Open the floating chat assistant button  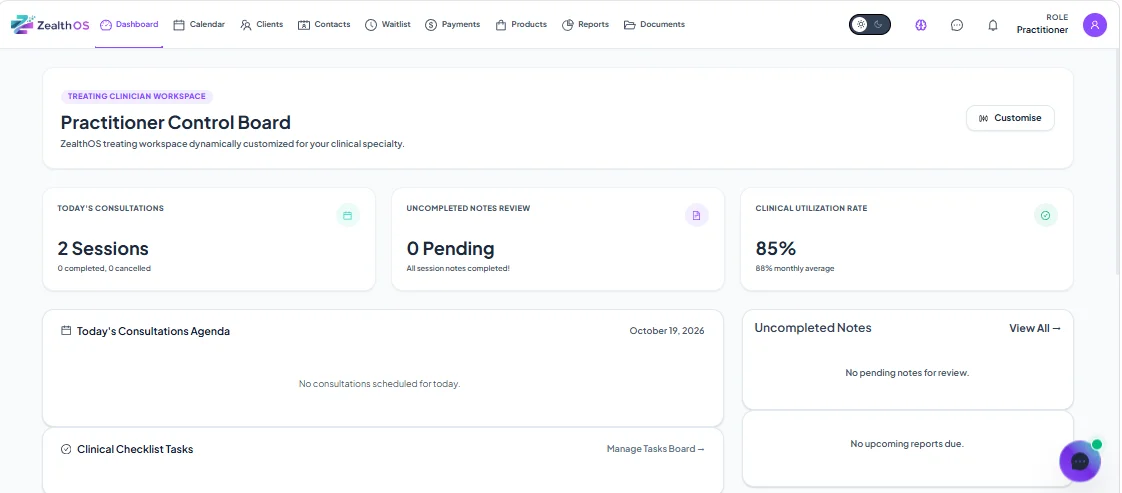click(1080, 462)
